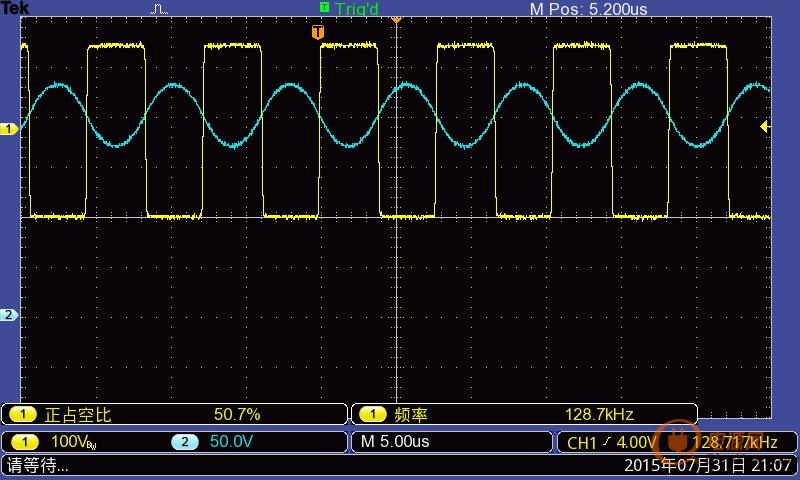The height and width of the screenshot is (480, 800).
Task: Click the 4.00V trigger level readout
Action: click(636, 442)
